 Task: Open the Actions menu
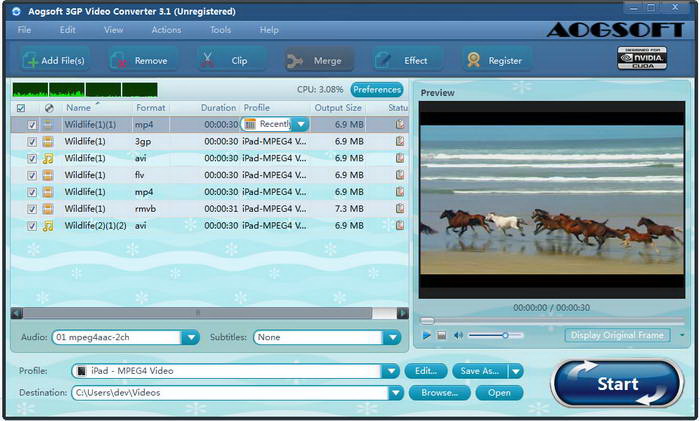[166, 30]
